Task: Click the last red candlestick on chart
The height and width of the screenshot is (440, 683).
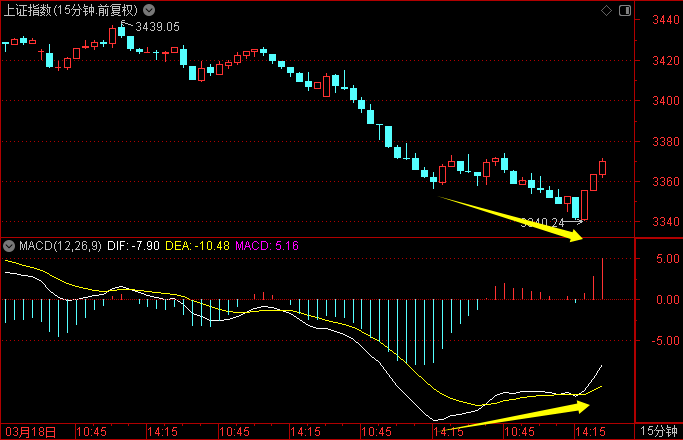Action: pos(603,168)
